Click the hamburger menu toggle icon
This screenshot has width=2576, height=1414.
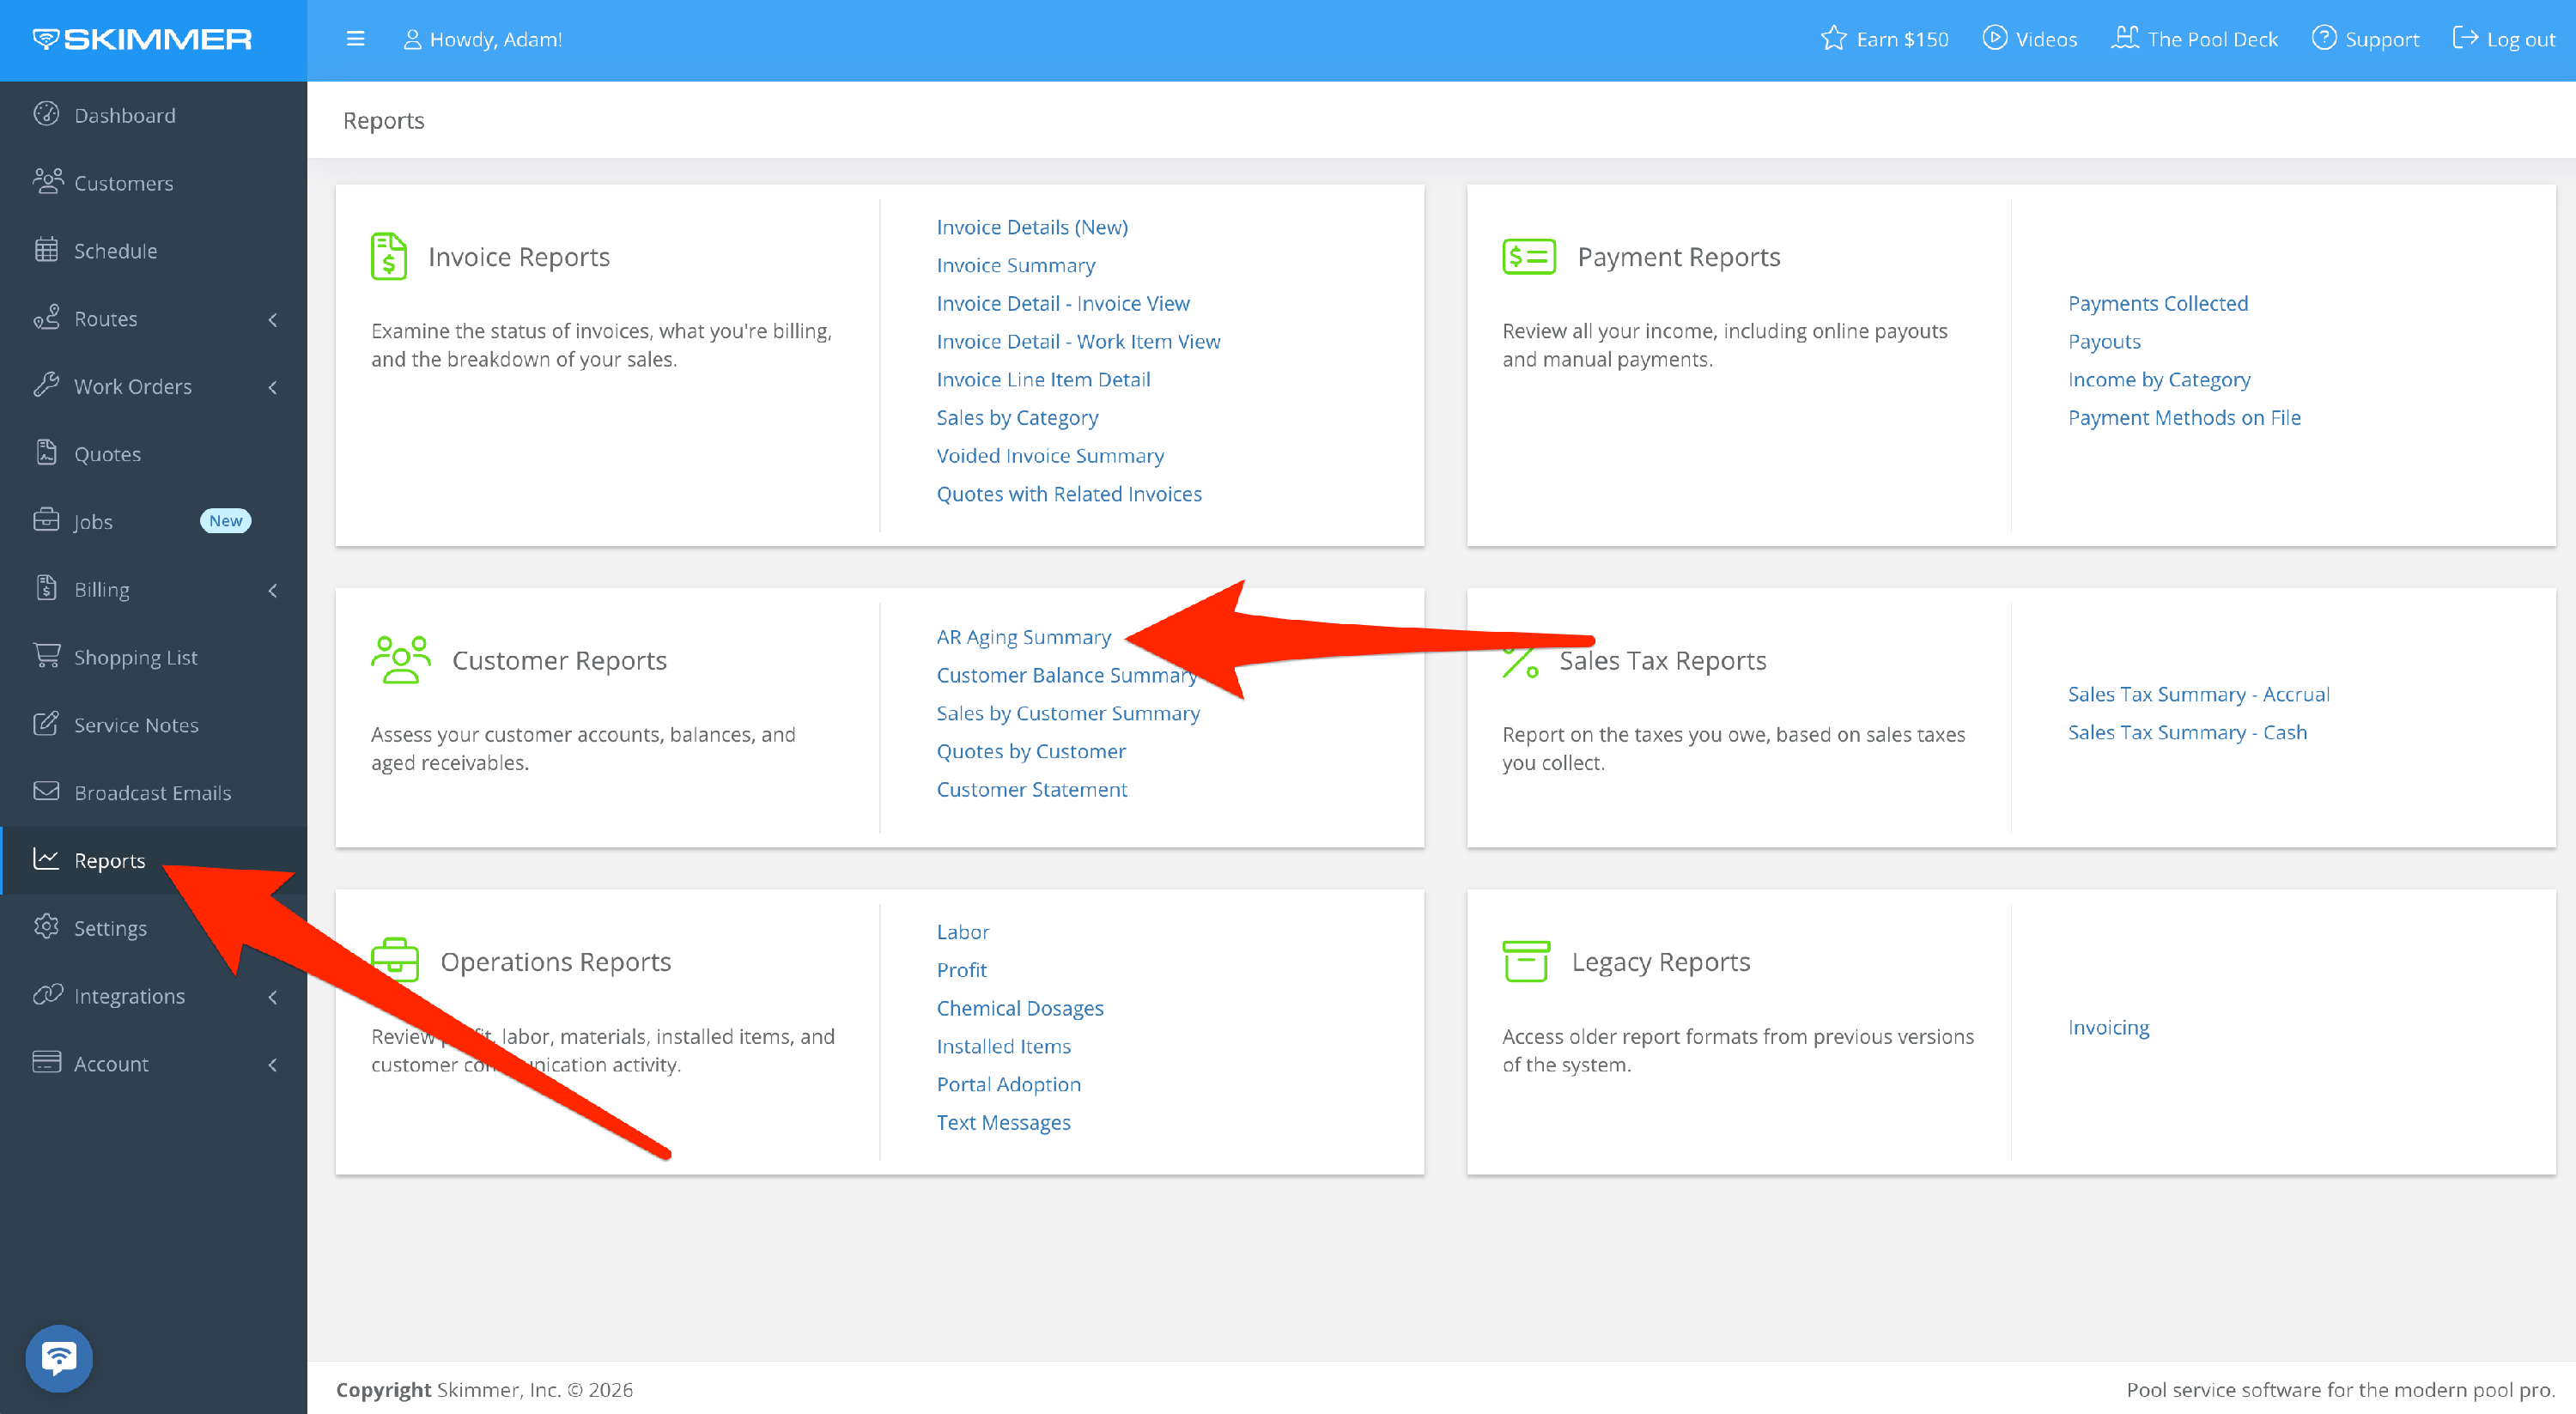pyautogui.click(x=355, y=39)
